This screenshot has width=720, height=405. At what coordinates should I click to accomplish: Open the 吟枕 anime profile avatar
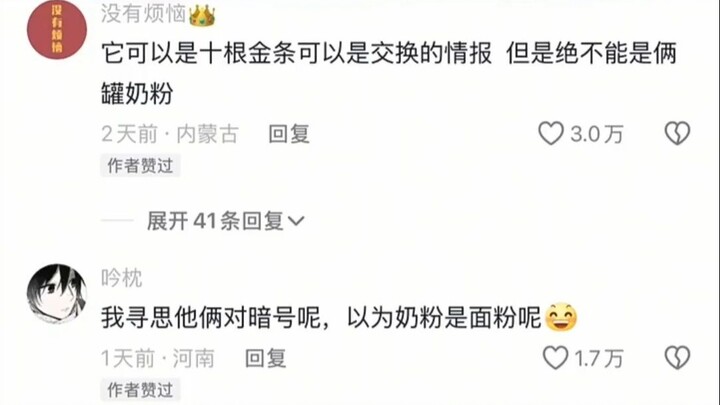click(x=57, y=293)
